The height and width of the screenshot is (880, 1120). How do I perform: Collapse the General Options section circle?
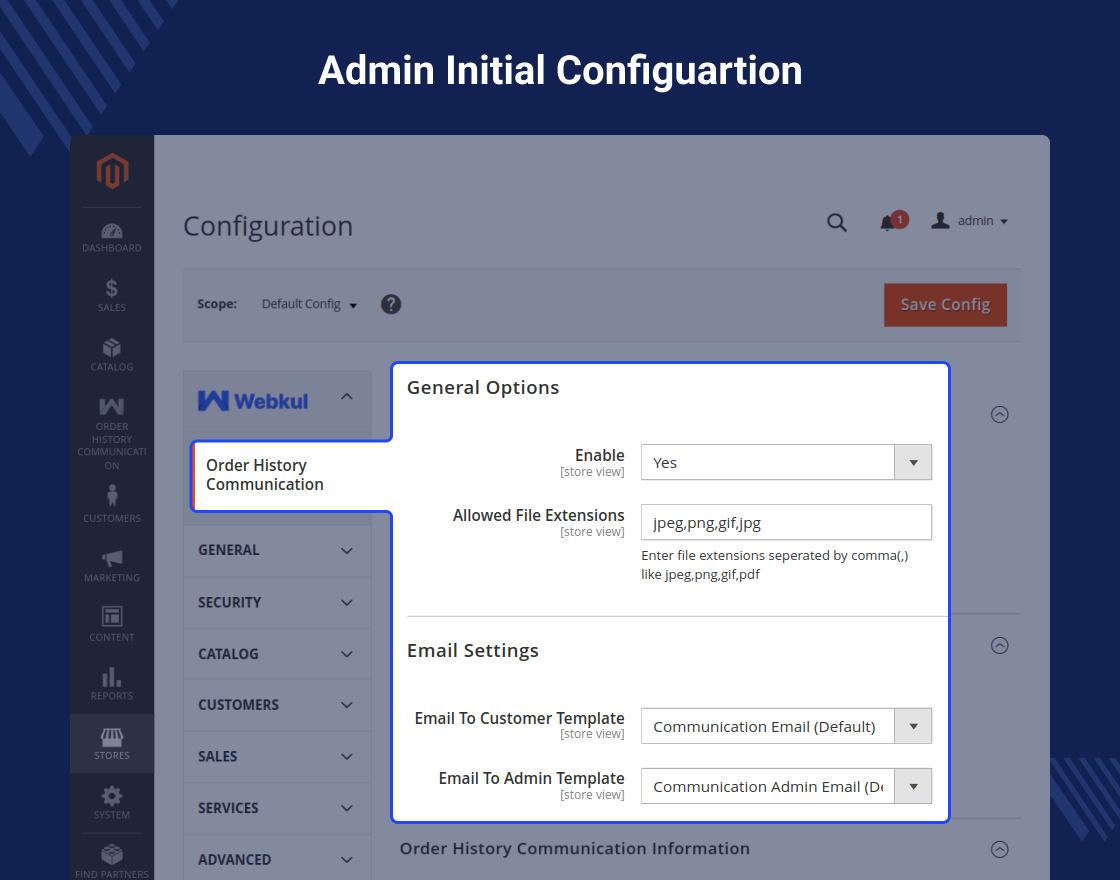pyautogui.click(x=999, y=414)
